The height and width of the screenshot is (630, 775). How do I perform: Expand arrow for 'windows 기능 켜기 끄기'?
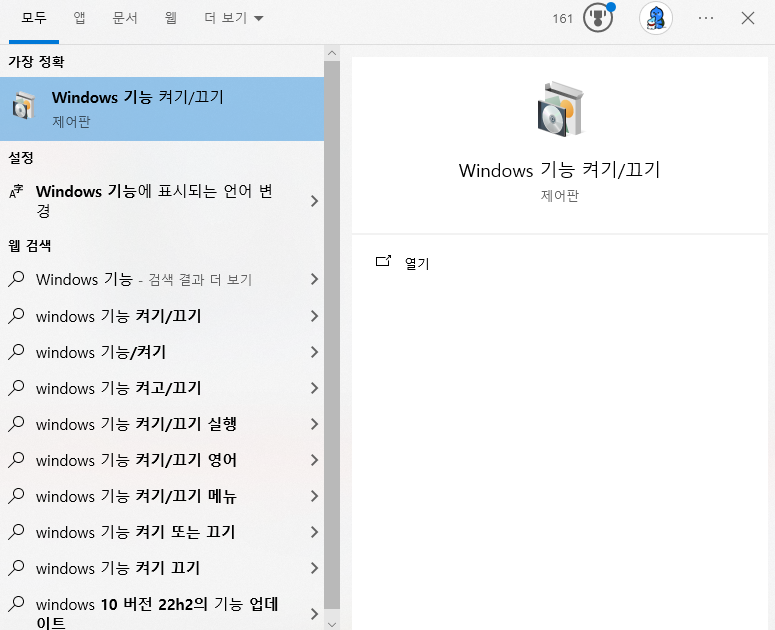click(x=314, y=568)
